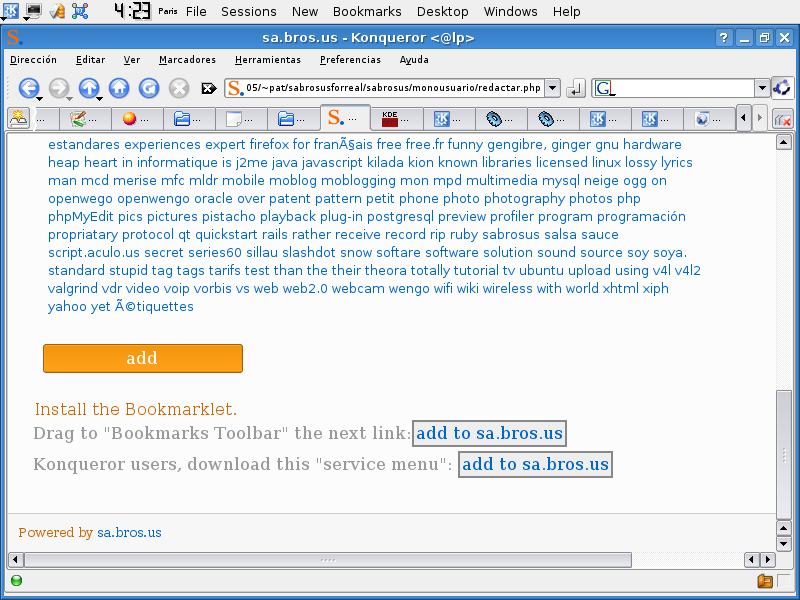Click the service menu add to sa.bros.us link
Screen dimensions: 800x600
pyautogui.click(x=535, y=464)
